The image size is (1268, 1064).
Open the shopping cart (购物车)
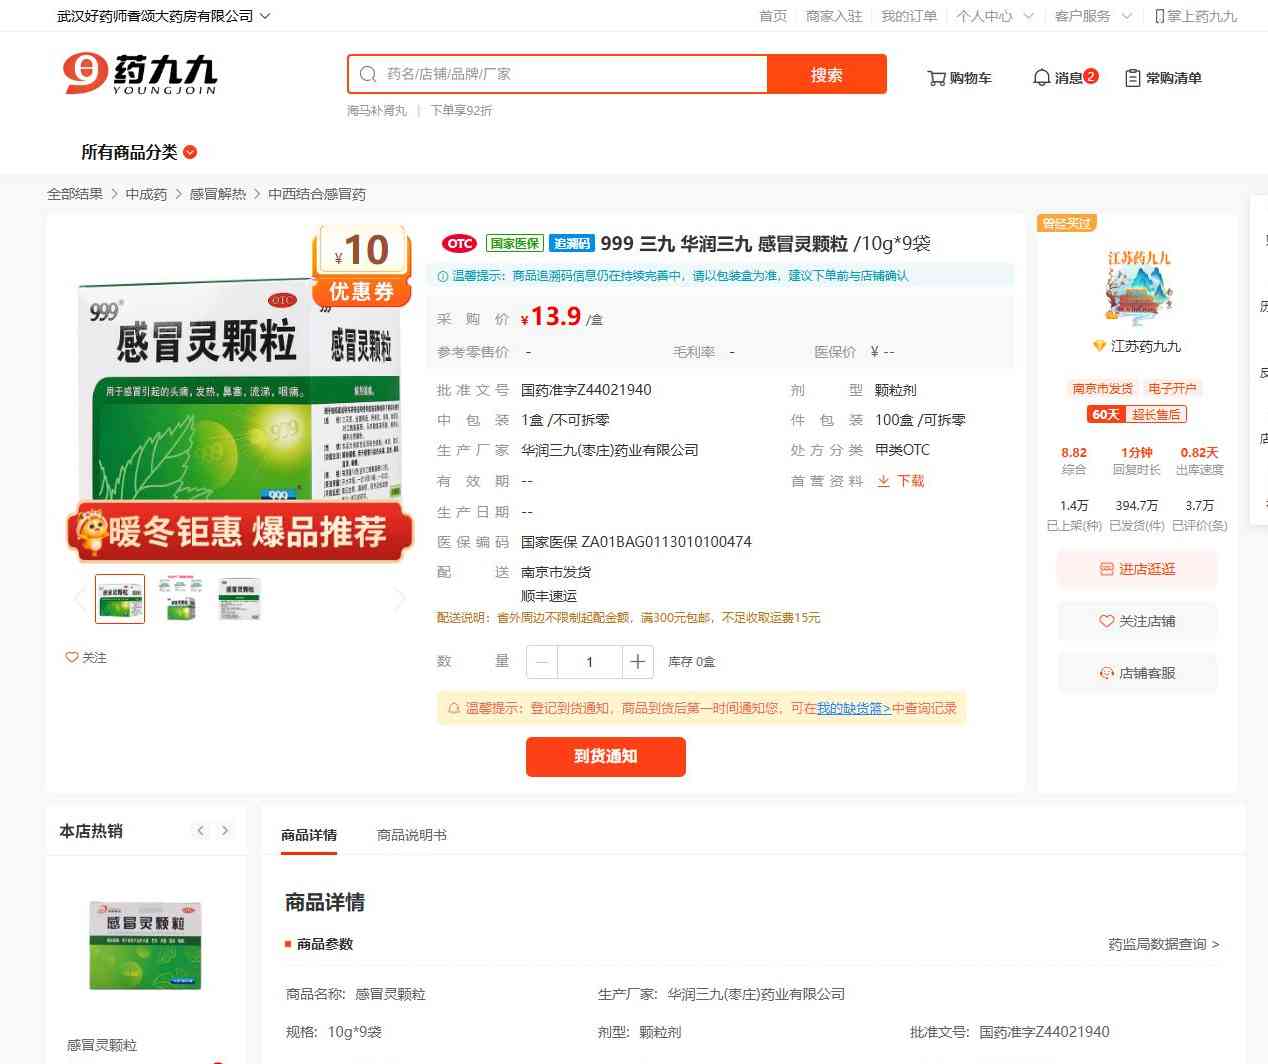(x=959, y=78)
